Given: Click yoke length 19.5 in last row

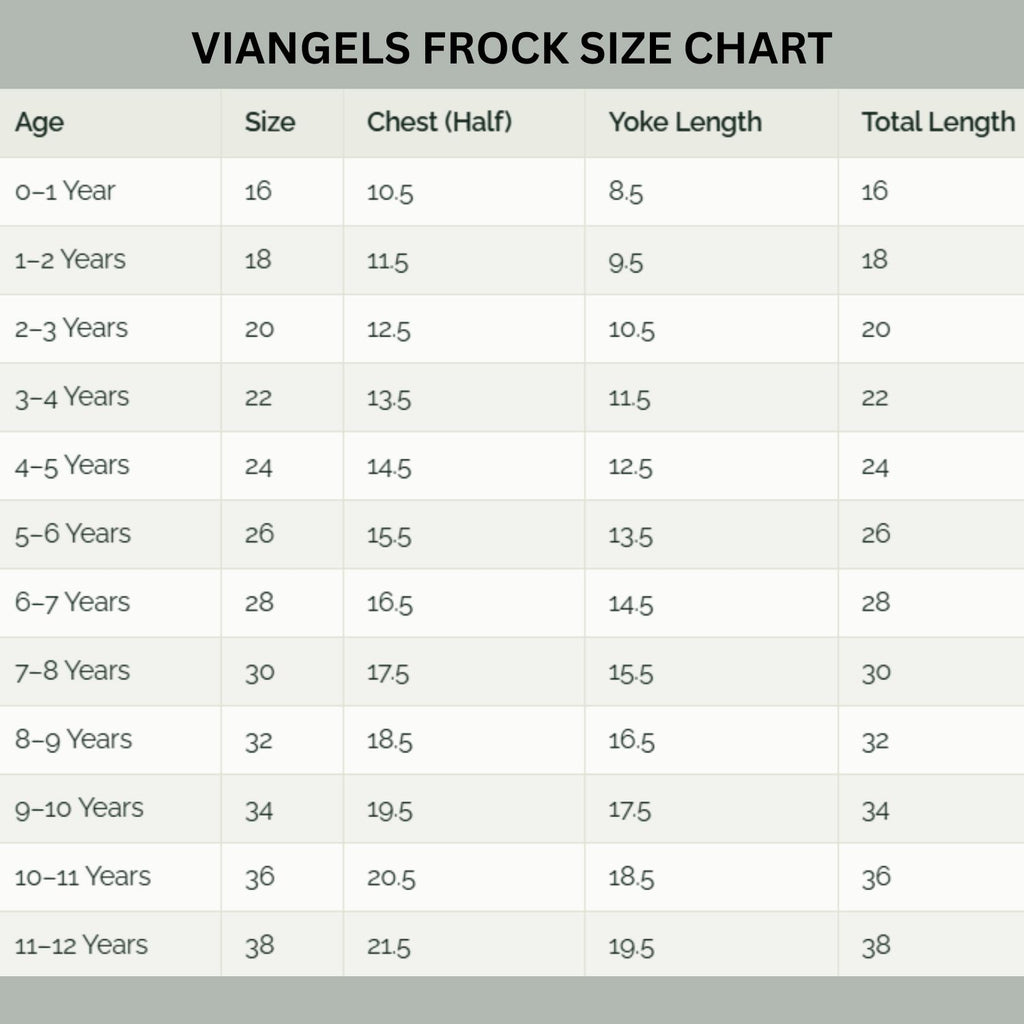Looking at the screenshot, I should point(631,946).
